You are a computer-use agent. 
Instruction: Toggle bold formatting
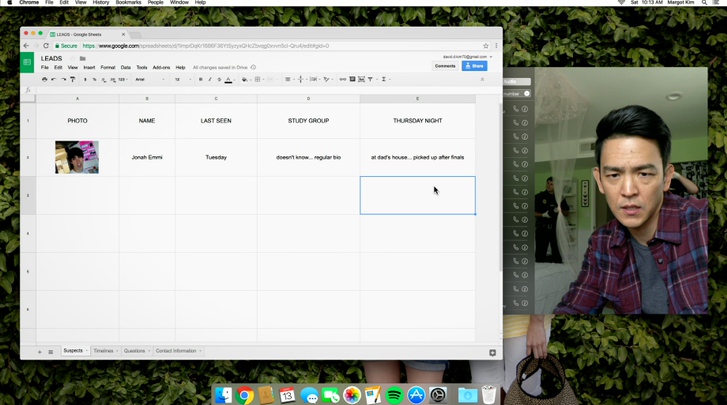point(201,79)
